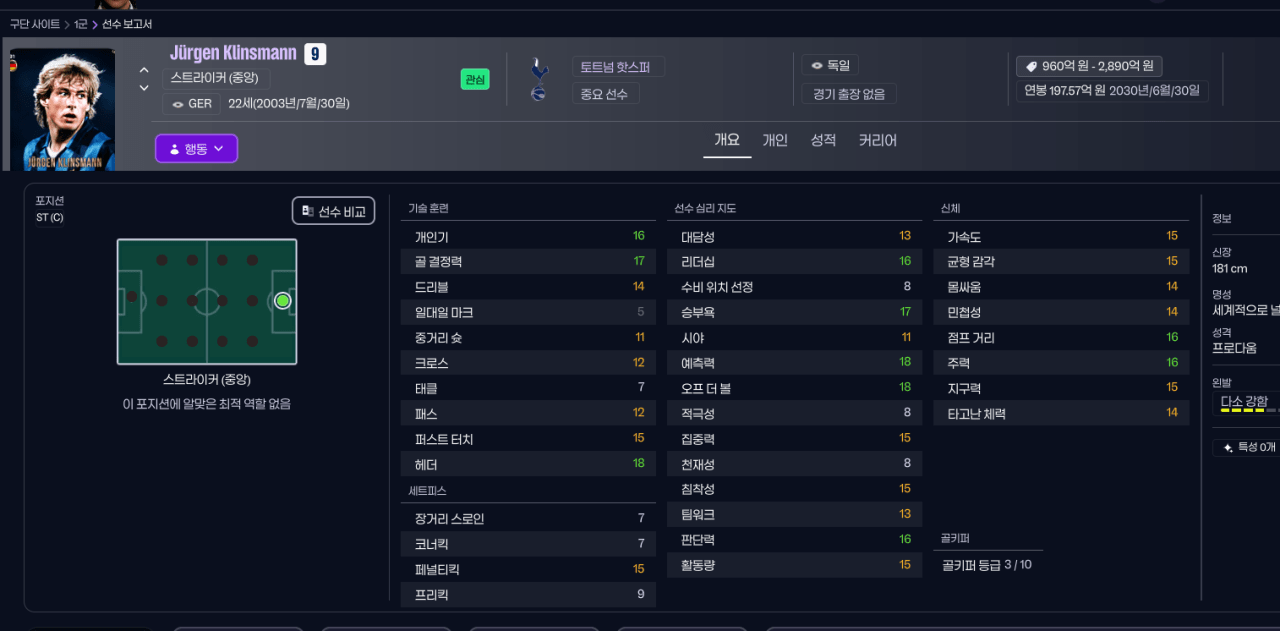
Task: Click the 관심 status badge
Action: pyautogui.click(x=475, y=79)
